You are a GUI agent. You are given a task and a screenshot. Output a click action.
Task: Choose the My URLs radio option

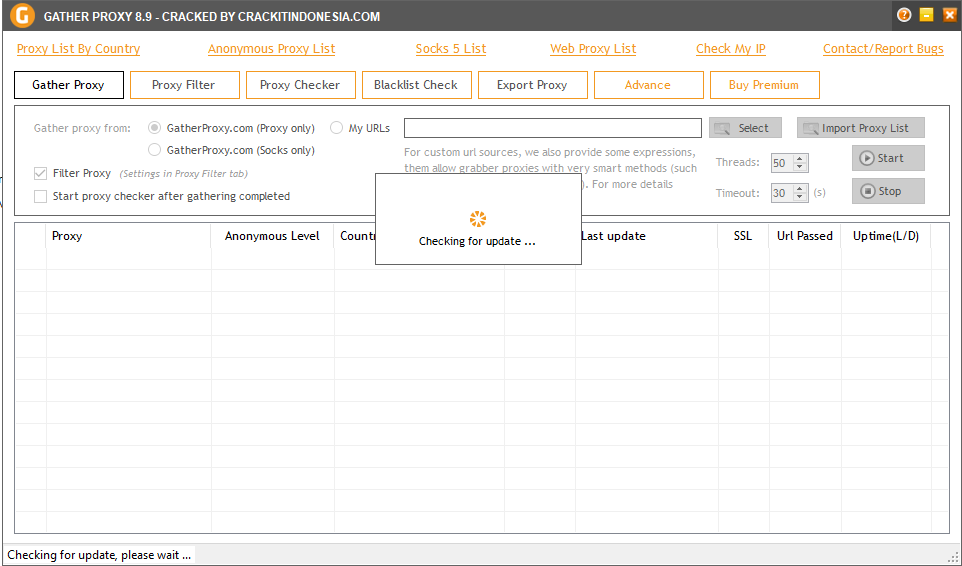point(336,128)
